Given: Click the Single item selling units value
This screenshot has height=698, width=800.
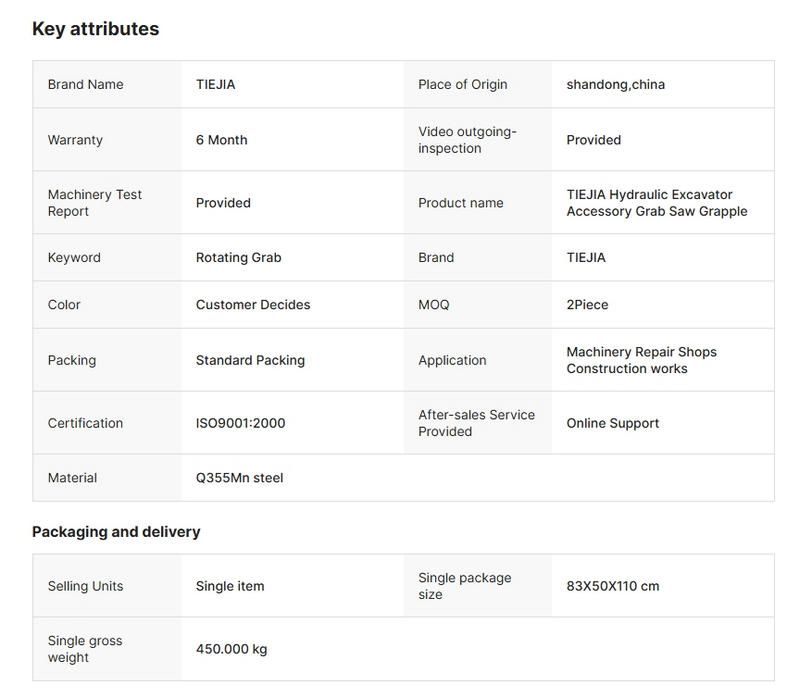Looking at the screenshot, I should coord(230,586).
